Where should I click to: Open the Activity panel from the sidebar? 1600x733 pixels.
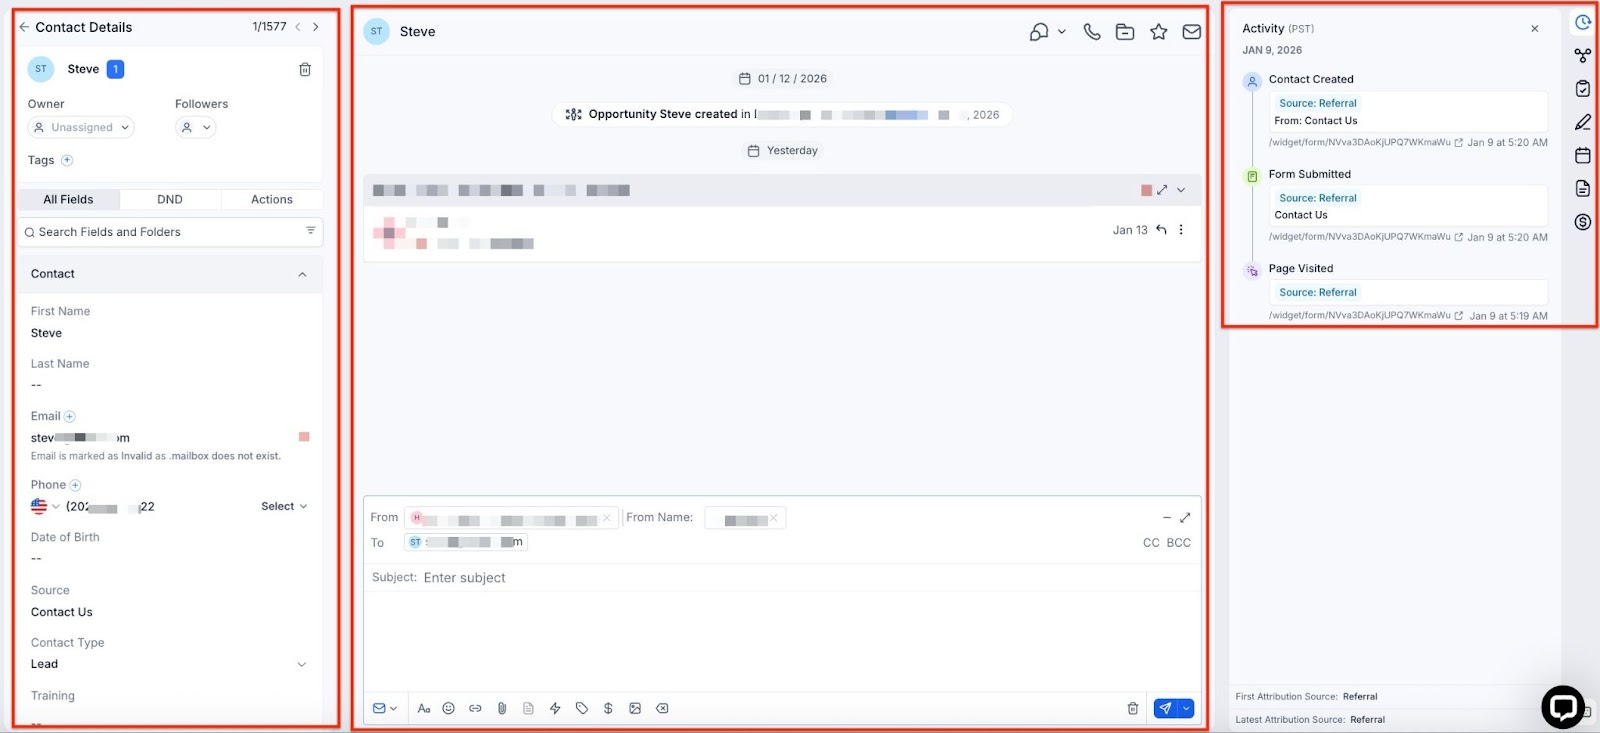(x=1583, y=22)
